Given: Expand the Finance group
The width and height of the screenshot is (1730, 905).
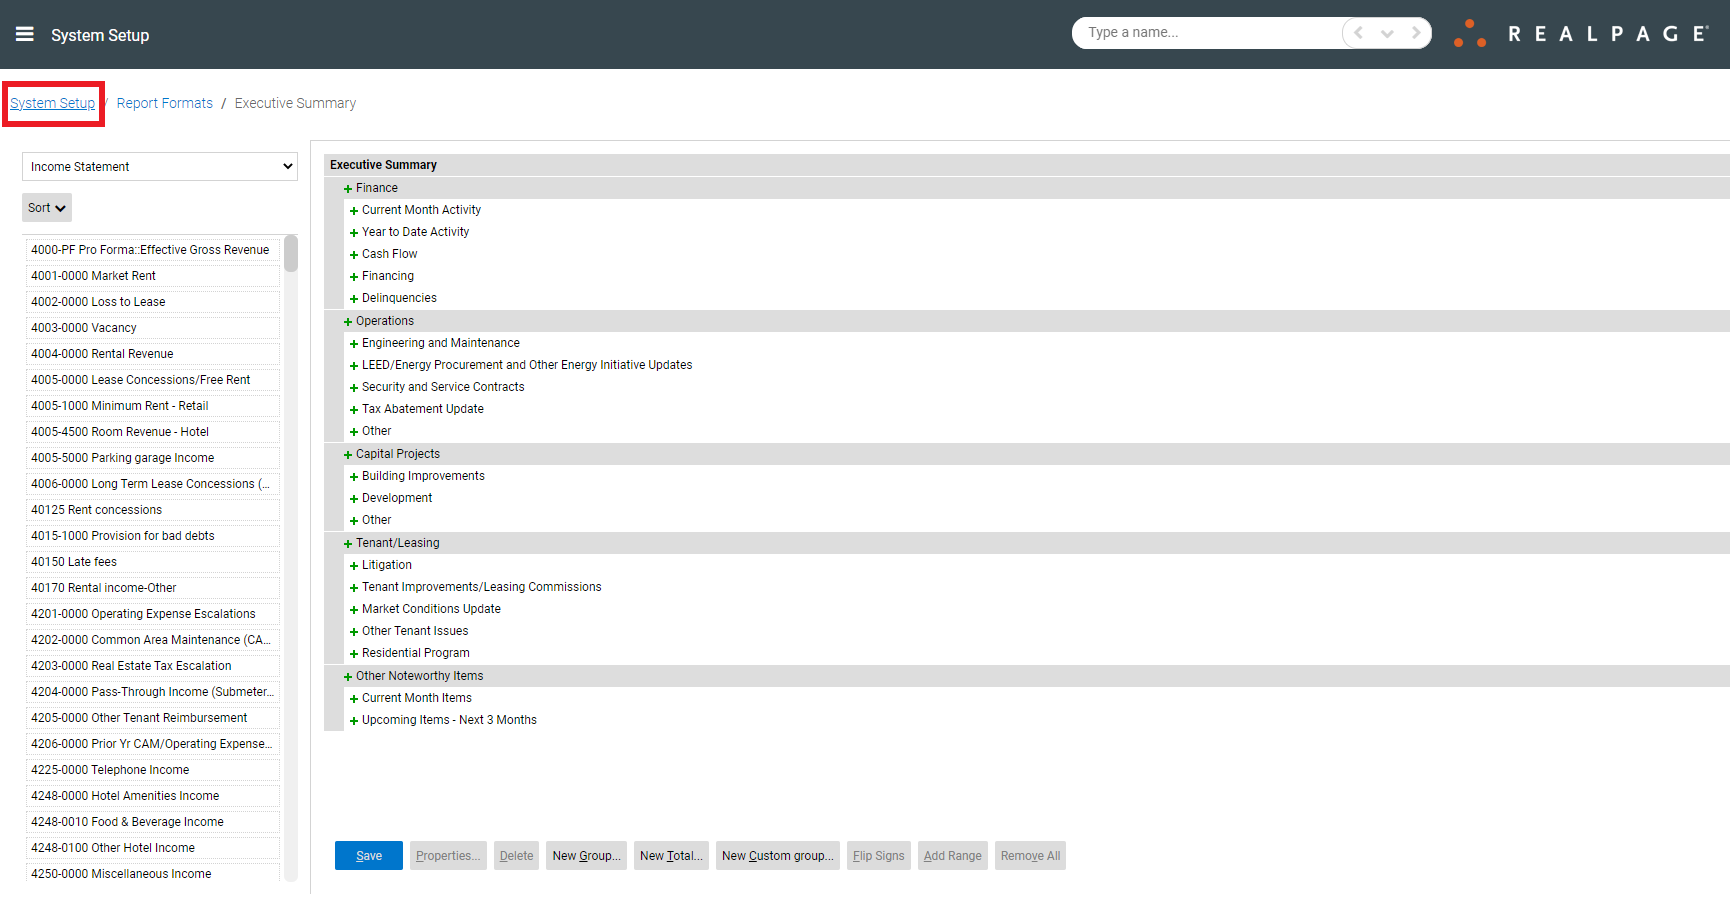Looking at the screenshot, I should (347, 187).
